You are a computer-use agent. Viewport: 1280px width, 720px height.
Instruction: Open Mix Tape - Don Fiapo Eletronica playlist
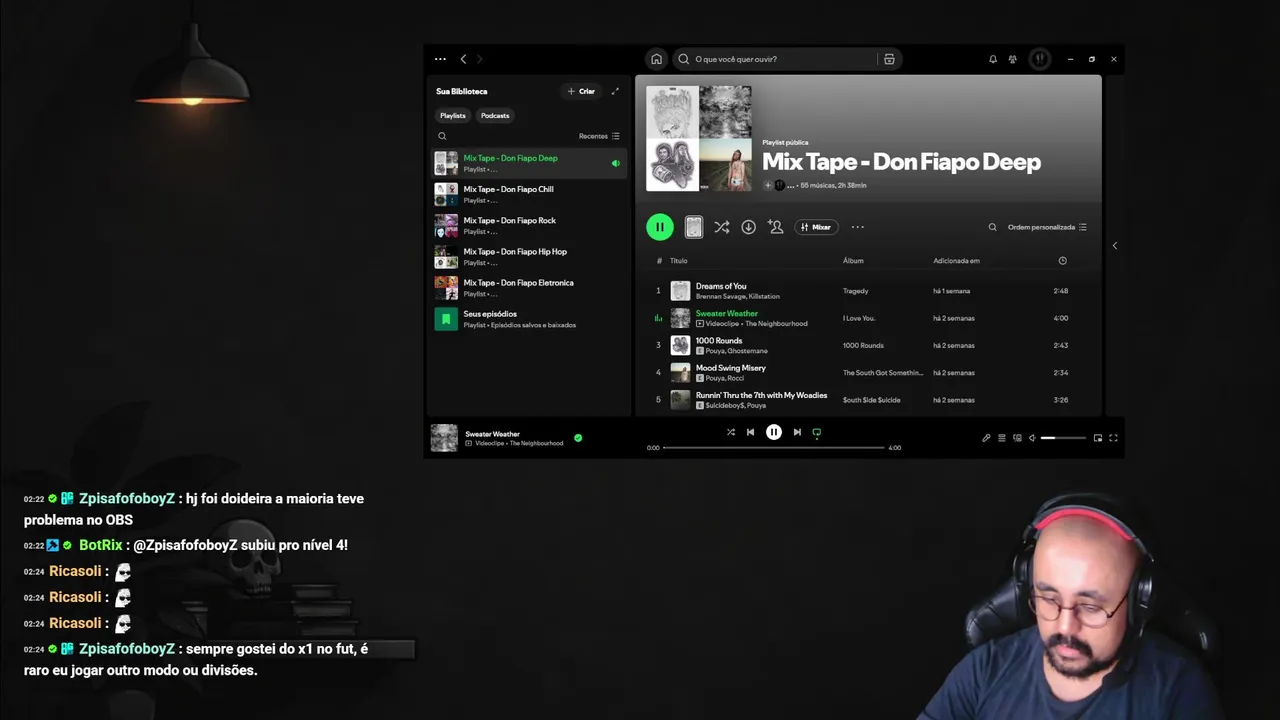click(529, 288)
